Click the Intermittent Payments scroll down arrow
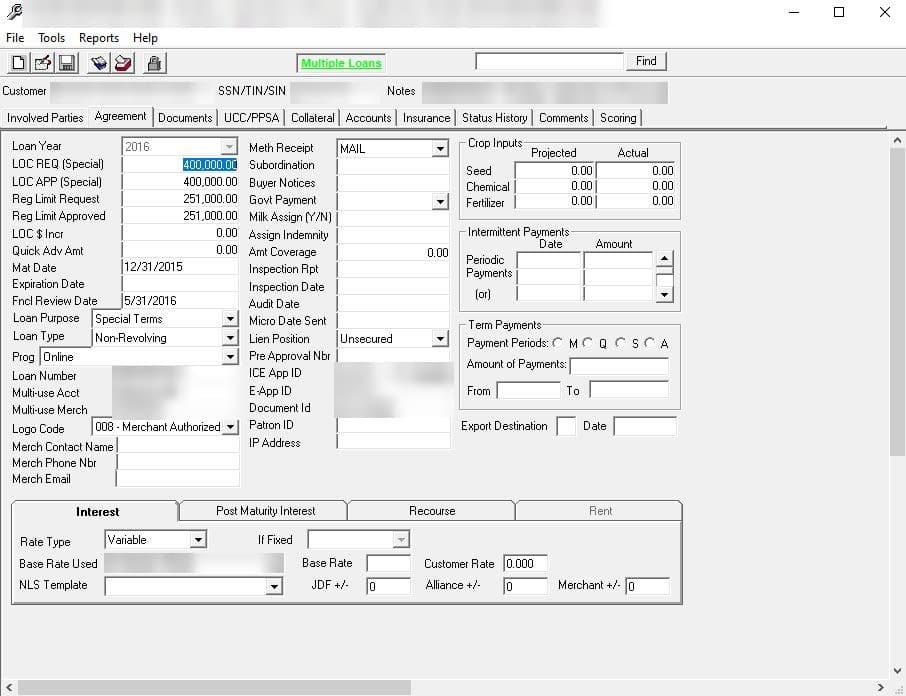 pos(664,295)
